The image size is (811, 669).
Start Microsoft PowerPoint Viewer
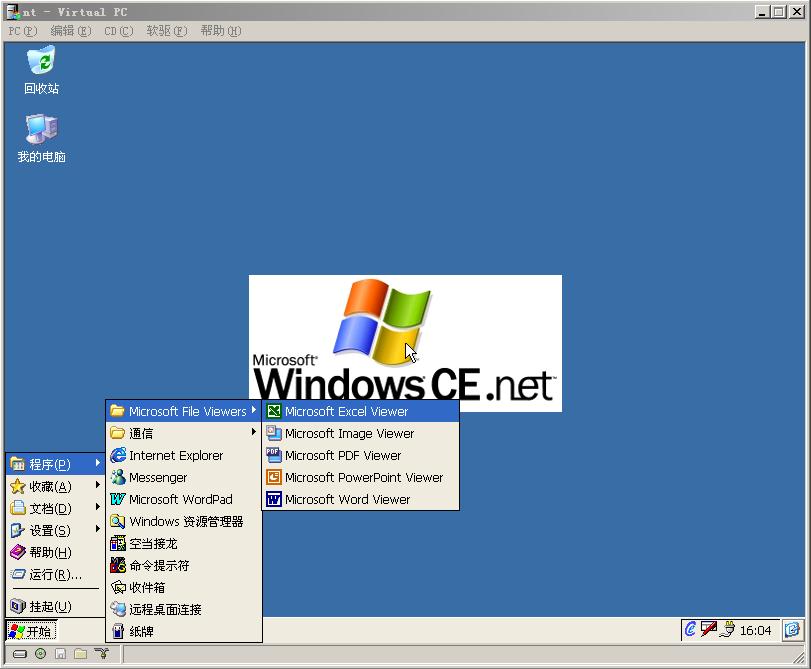coord(363,477)
